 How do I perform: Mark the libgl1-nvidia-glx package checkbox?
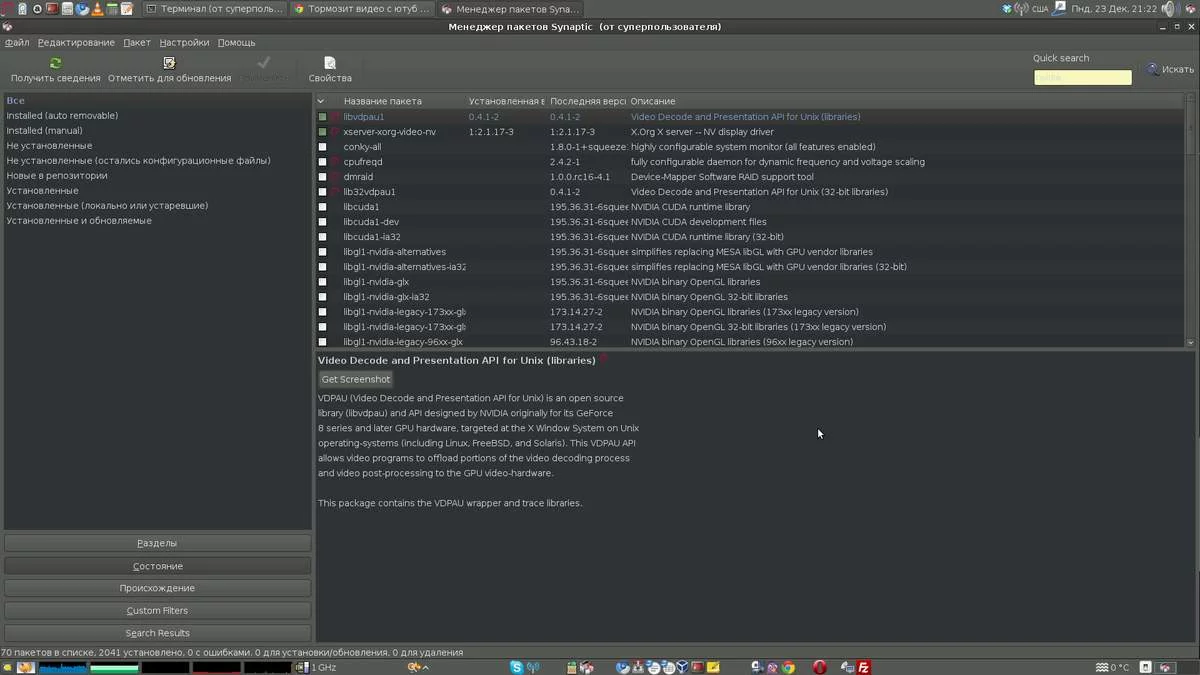click(322, 282)
